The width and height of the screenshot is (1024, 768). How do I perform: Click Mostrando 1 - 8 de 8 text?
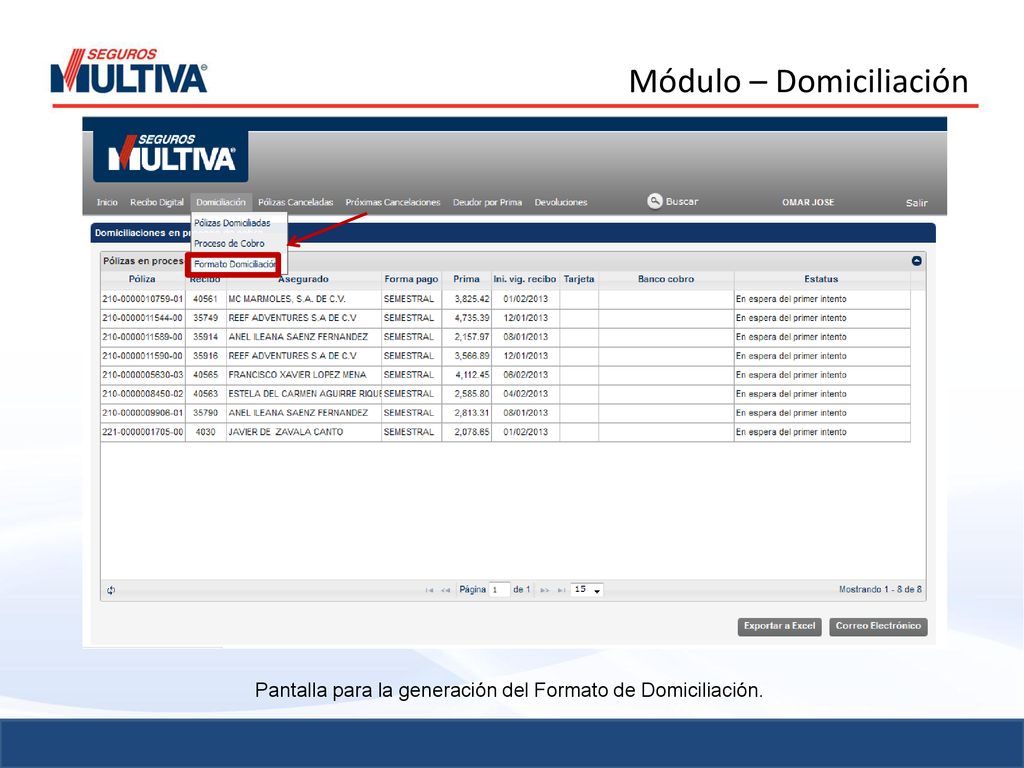click(x=880, y=589)
